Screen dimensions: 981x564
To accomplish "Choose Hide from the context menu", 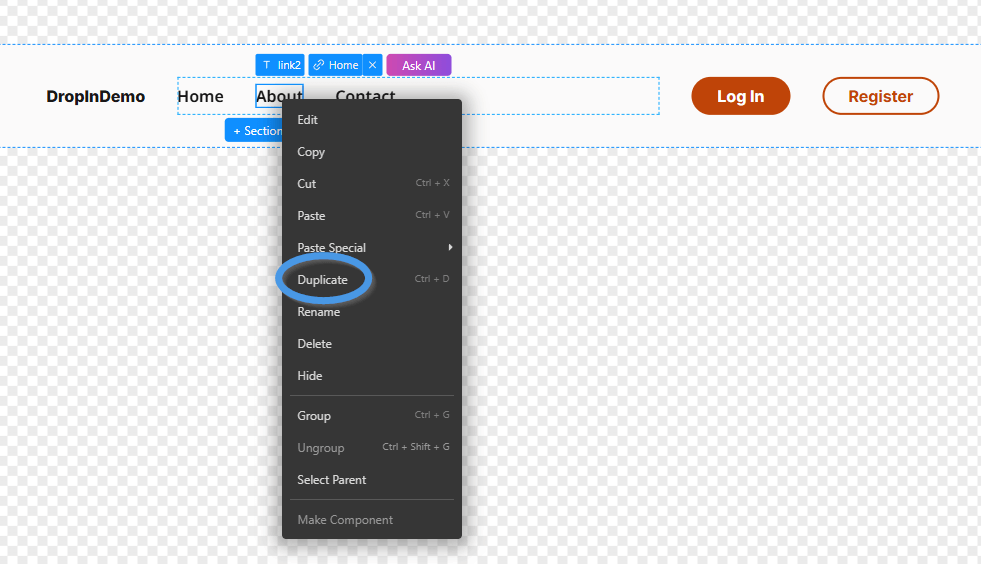I will point(372,375).
